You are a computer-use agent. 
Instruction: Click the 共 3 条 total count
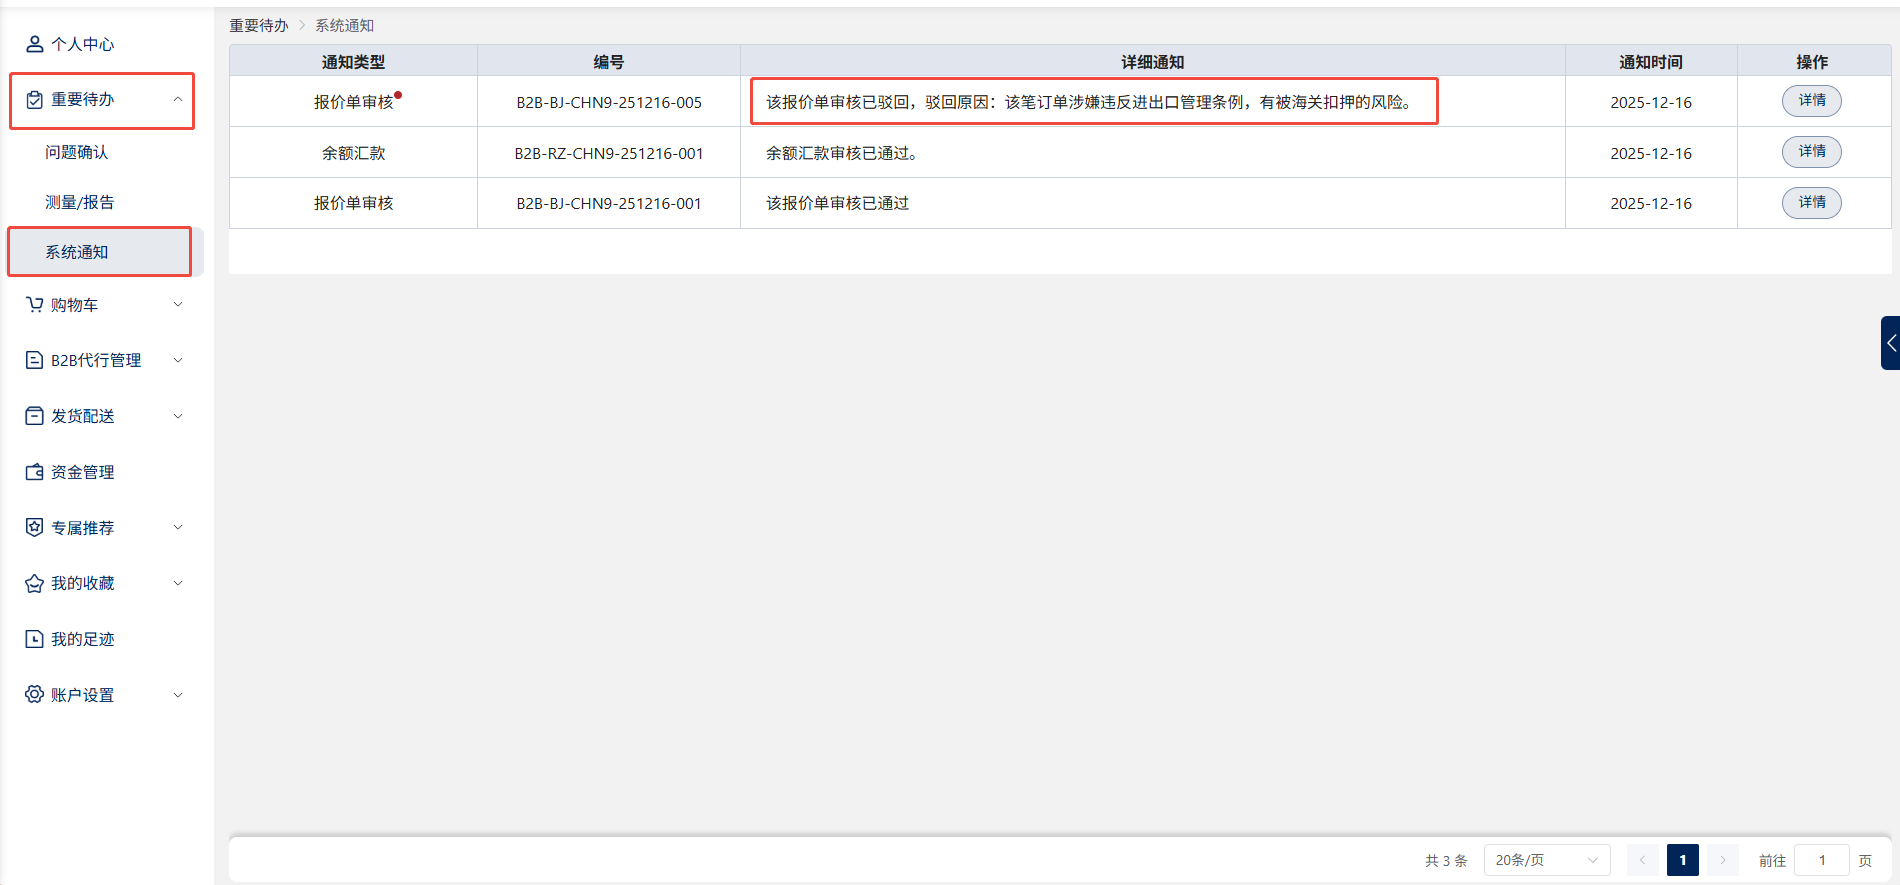click(1446, 860)
